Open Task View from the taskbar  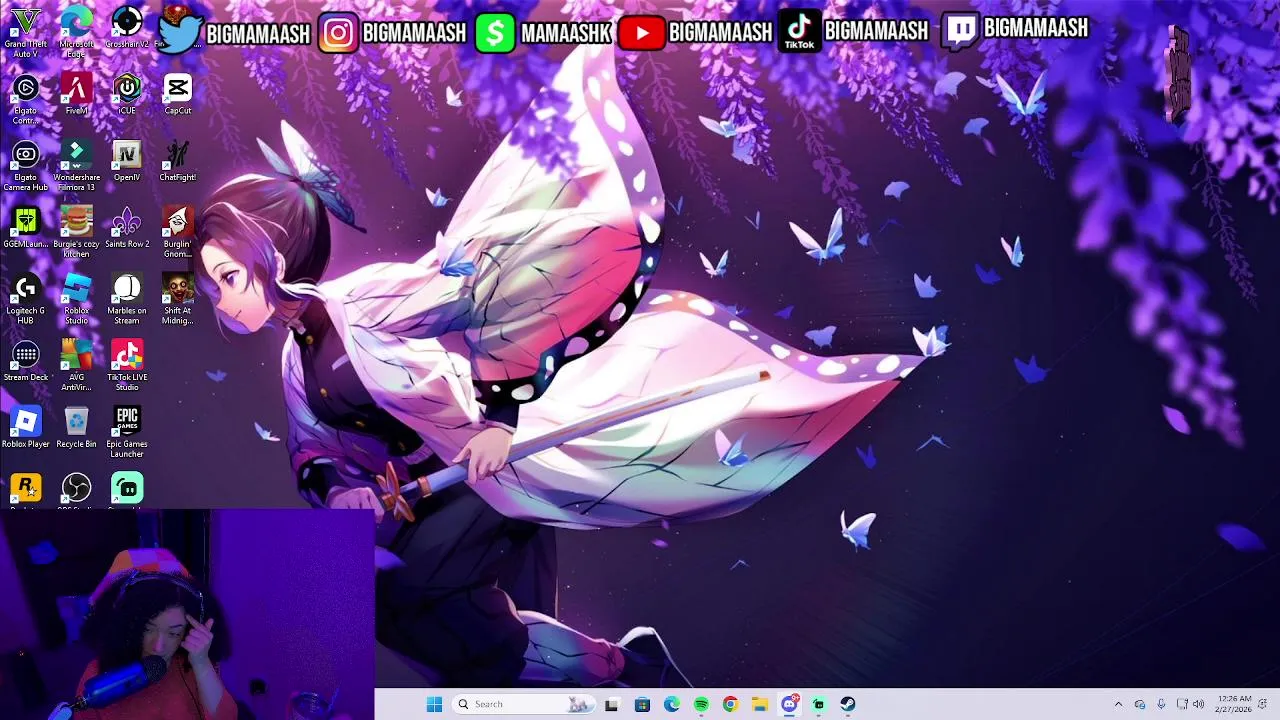(x=611, y=704)
